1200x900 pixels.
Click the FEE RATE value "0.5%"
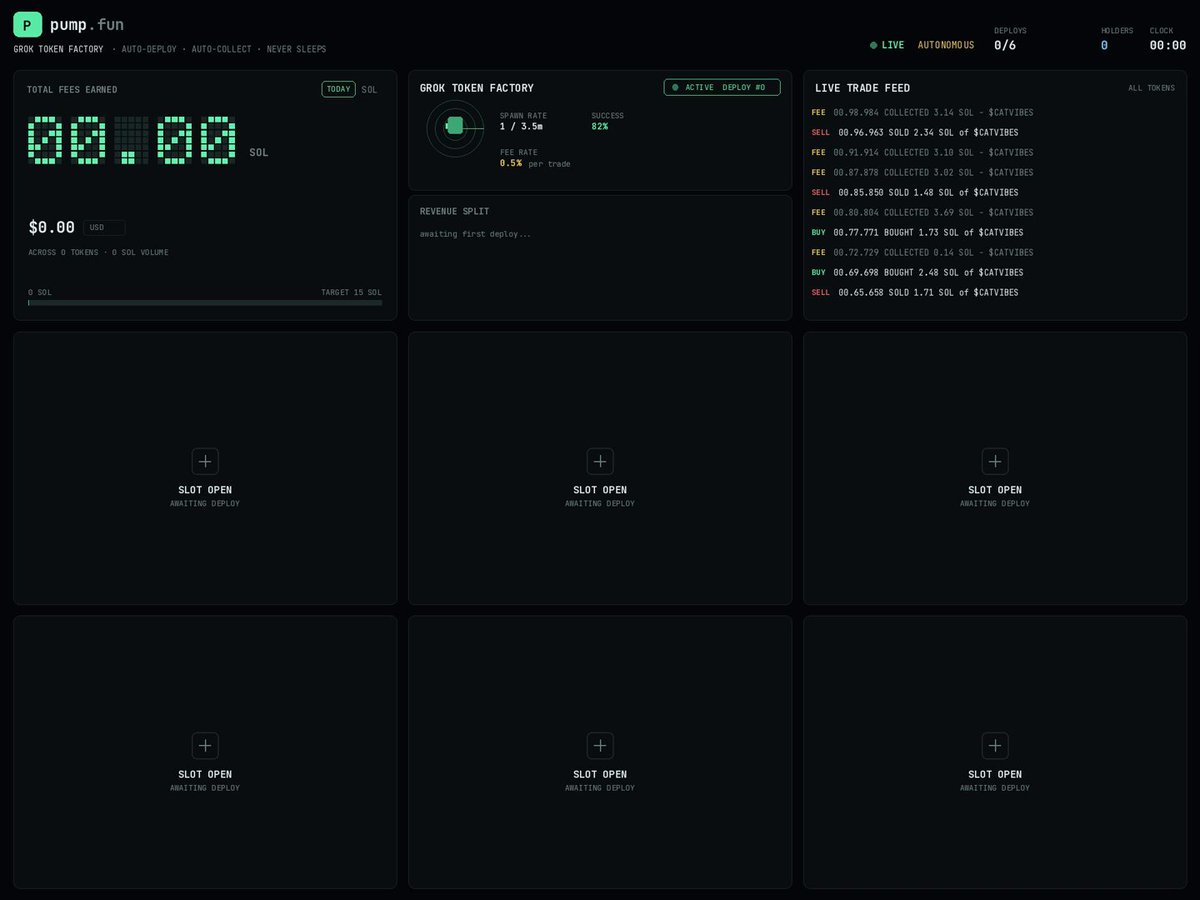[x=511, y=163]
